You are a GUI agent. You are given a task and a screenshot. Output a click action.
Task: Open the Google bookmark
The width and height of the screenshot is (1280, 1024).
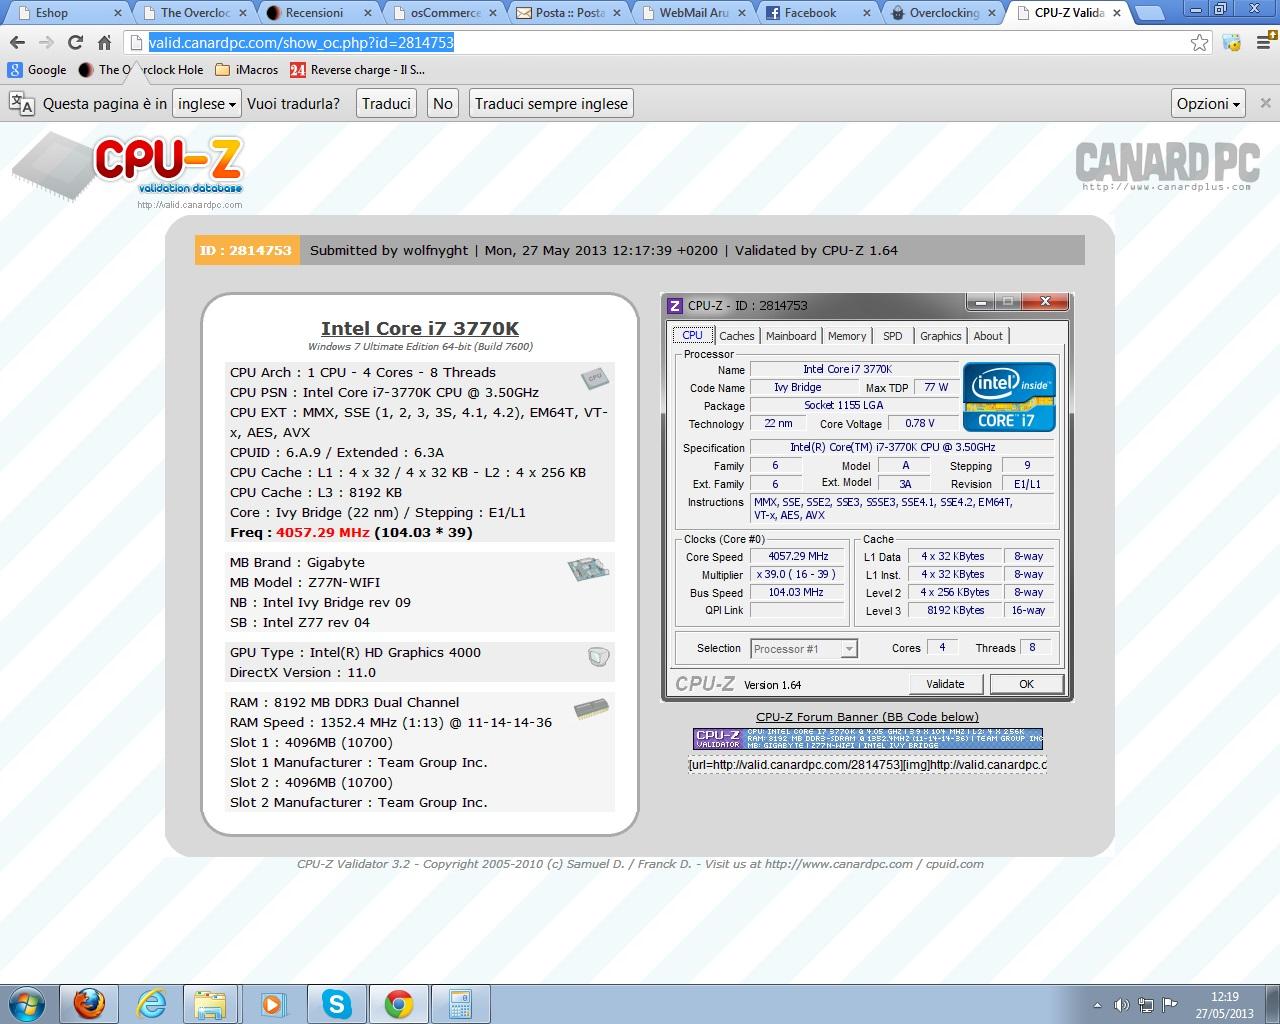(x=36, y=70)
